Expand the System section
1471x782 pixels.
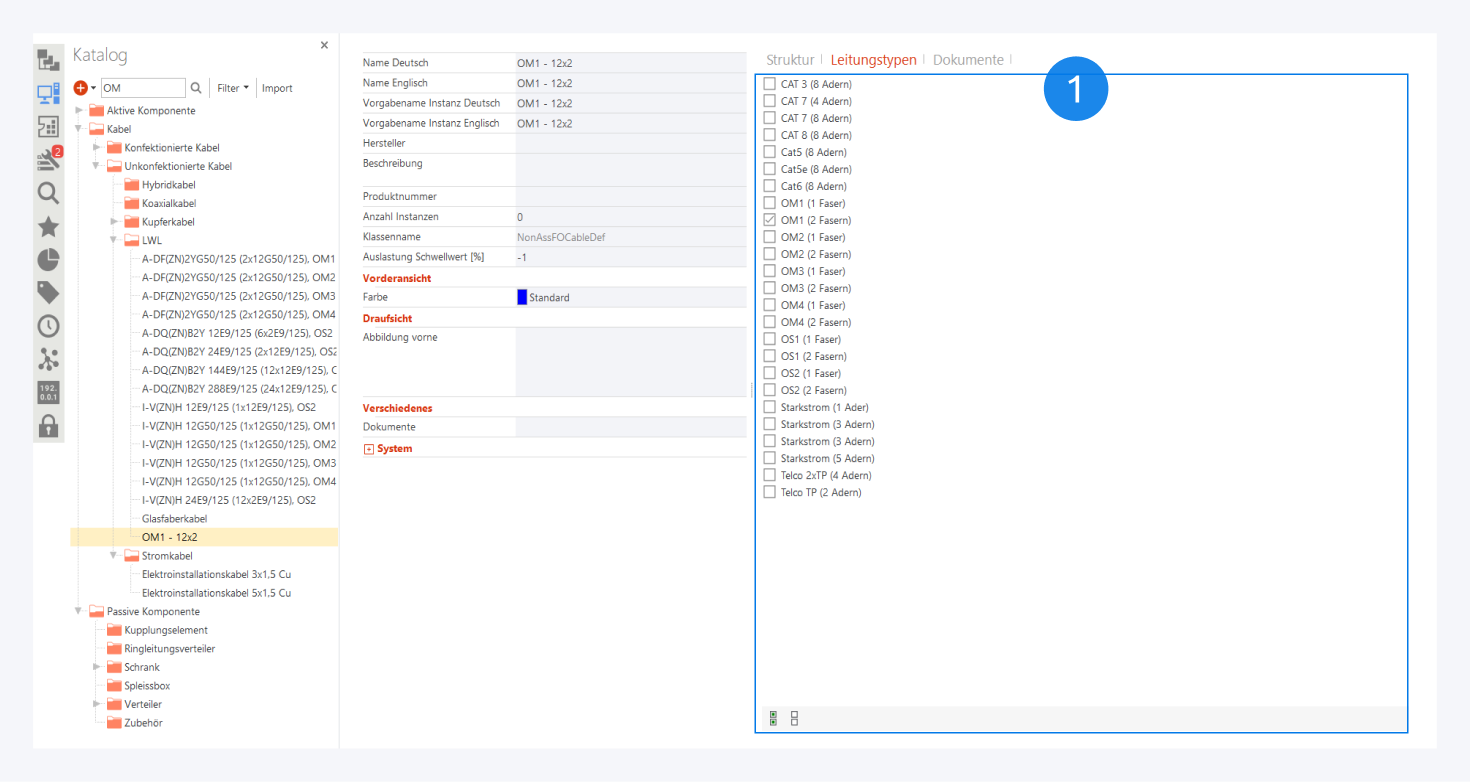[x=369, y=449]
